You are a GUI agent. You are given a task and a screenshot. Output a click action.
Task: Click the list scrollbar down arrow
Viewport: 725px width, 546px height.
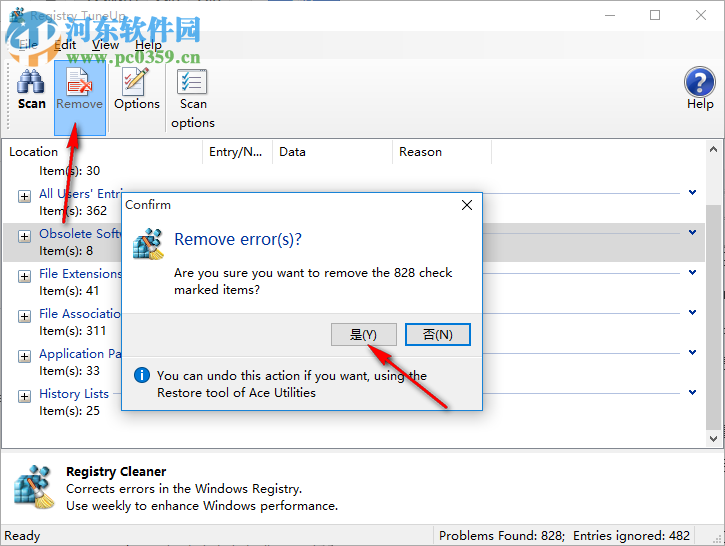click(713, 438)
